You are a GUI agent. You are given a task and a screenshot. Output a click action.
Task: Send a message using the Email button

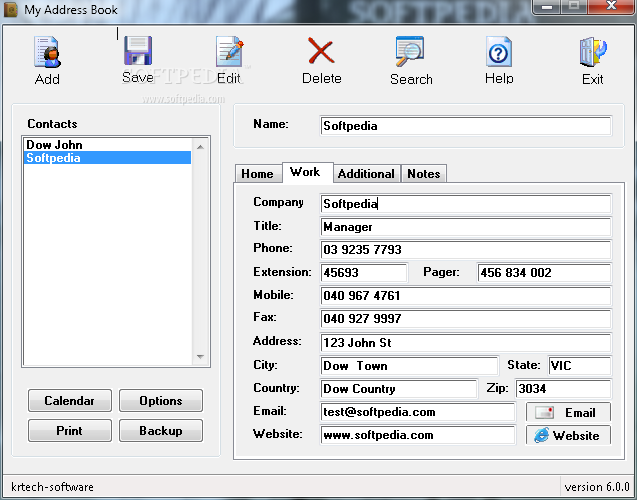pos(568,412)
